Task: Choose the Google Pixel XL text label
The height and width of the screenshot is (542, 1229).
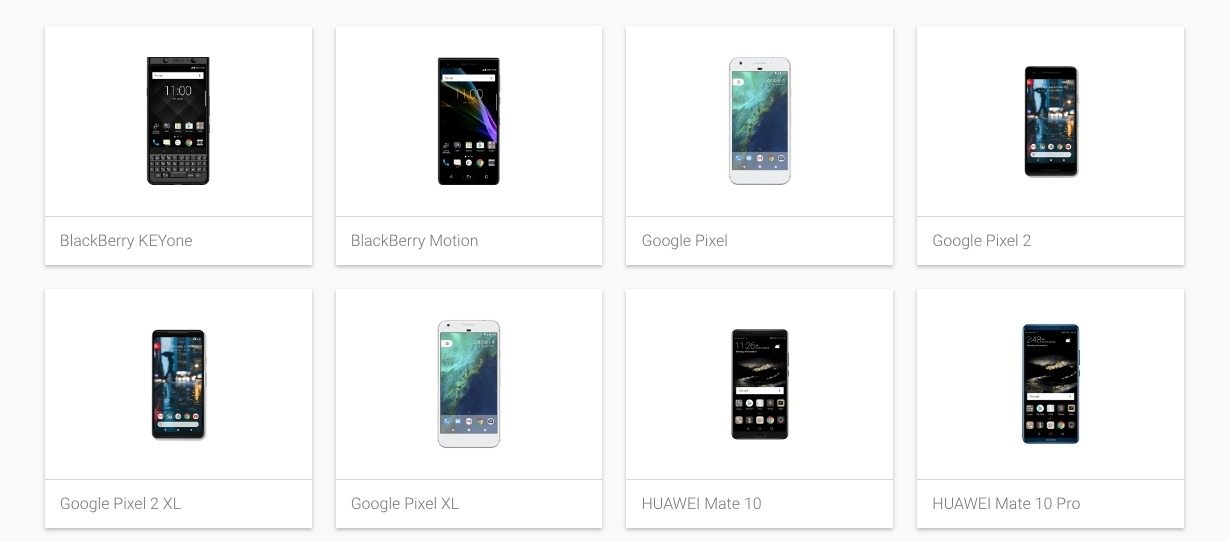Action: point(404,504)
